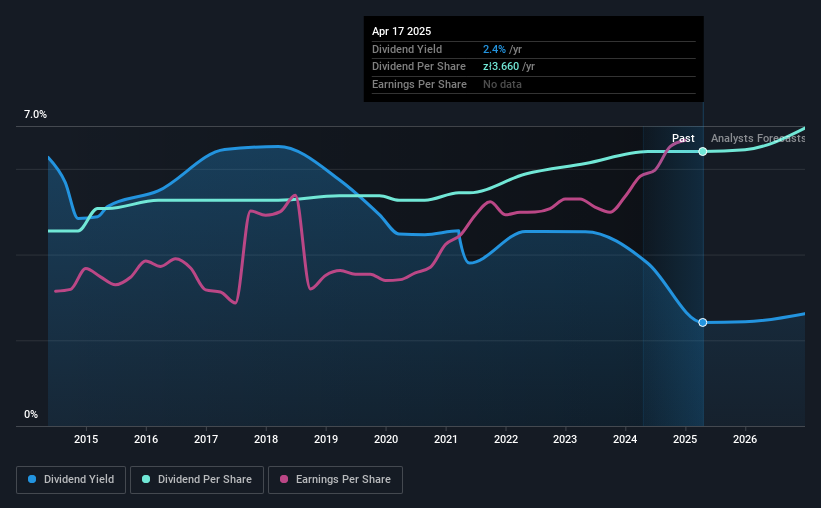821x508 pixels.
Task: Click the 0% y-axis label
Action: (31, 414)
